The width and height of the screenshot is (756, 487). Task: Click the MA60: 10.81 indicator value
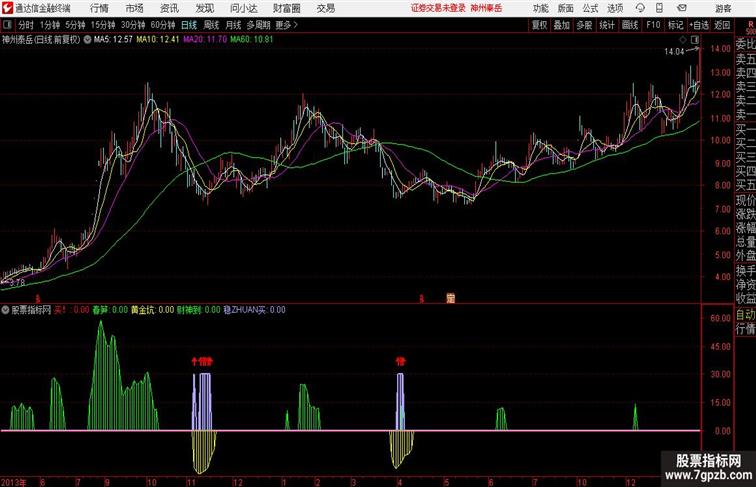(x=251, y=40)
